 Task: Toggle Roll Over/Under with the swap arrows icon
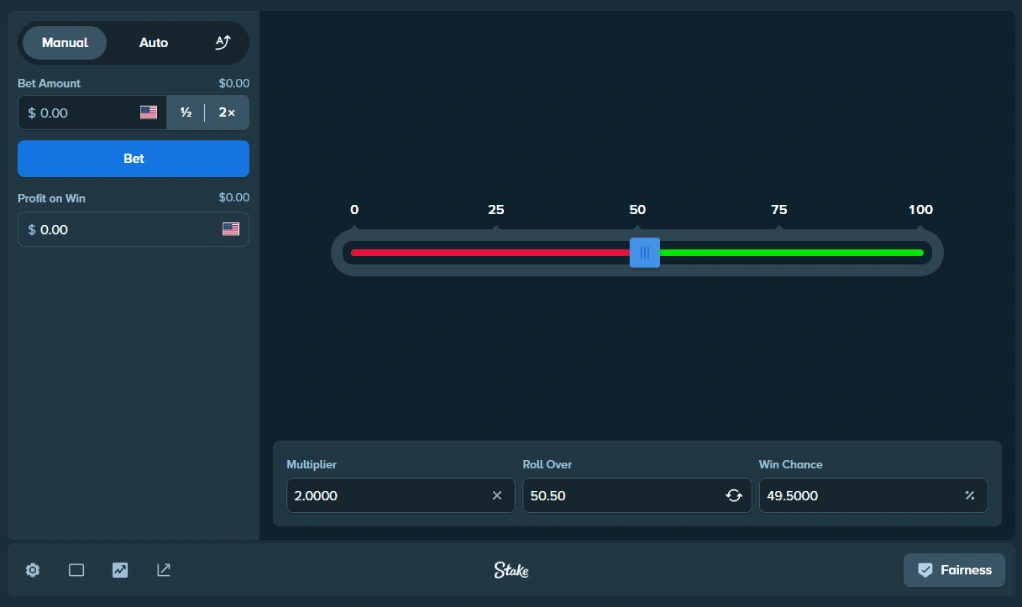tap(734, 496)
